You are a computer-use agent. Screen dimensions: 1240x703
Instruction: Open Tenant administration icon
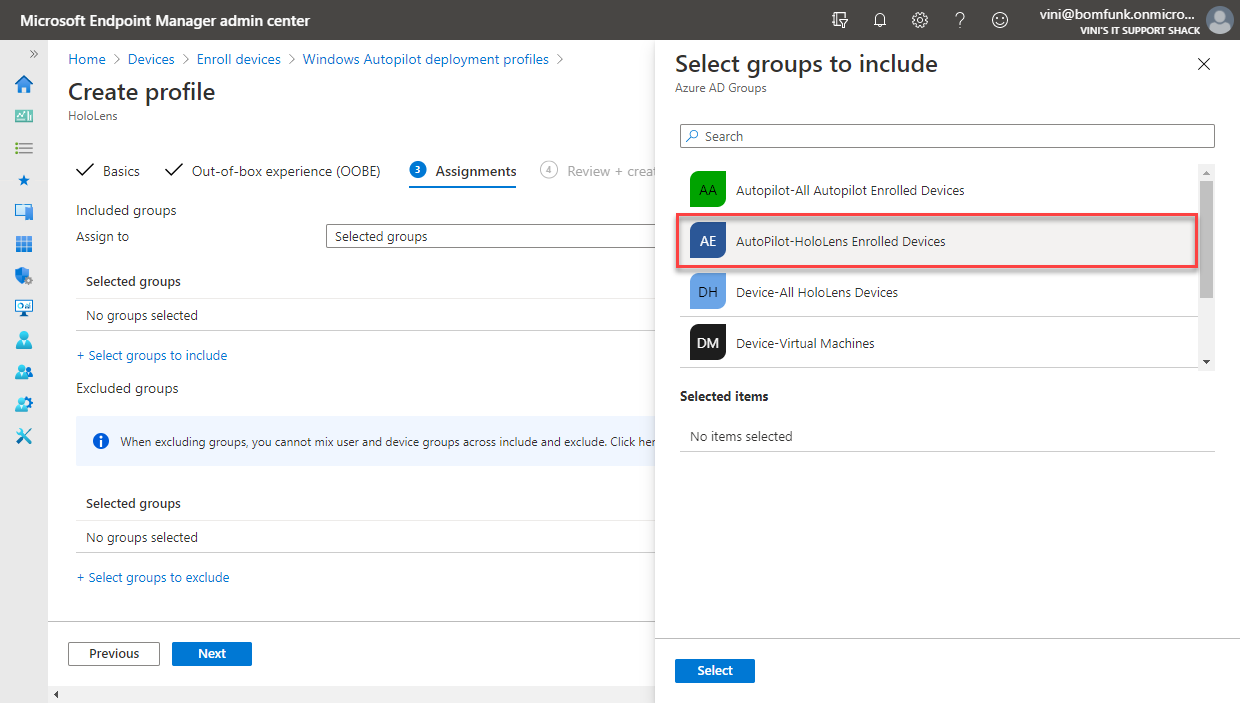[24, 404]
